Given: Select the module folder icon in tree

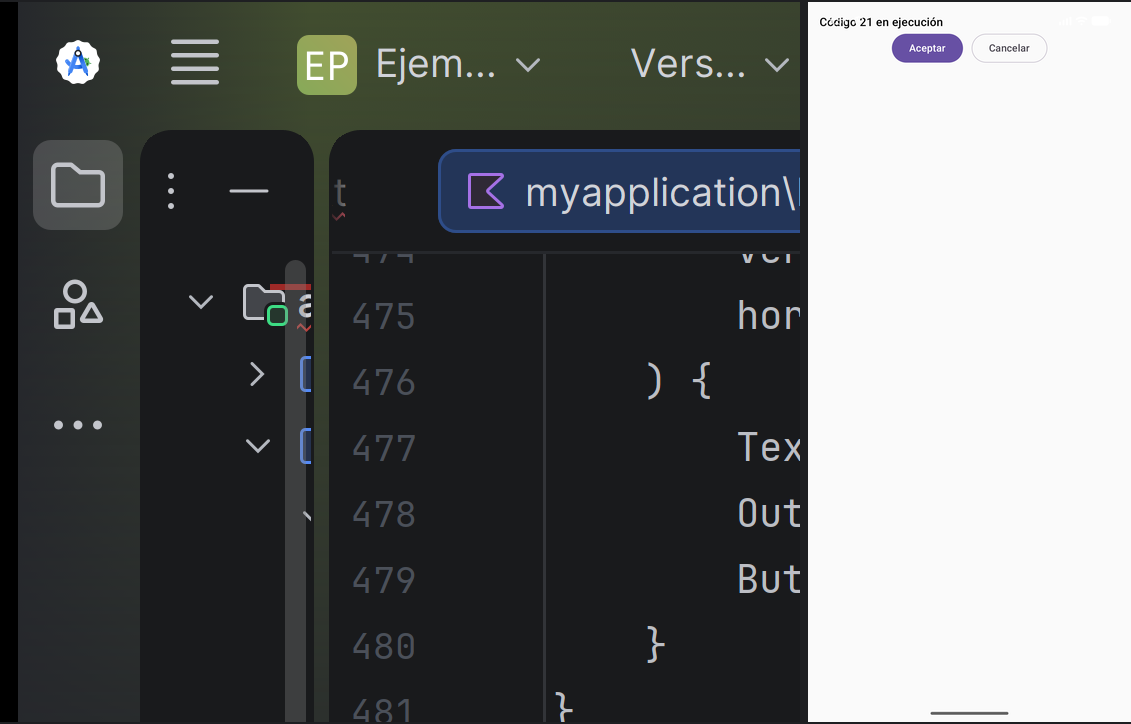Looking at the screenshot, I should [265, 303].
